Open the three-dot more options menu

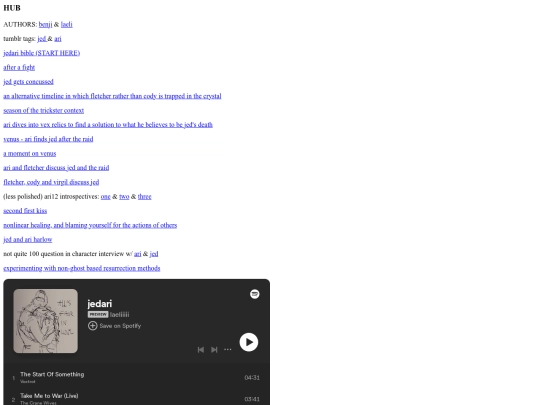[x=228, y=350]
